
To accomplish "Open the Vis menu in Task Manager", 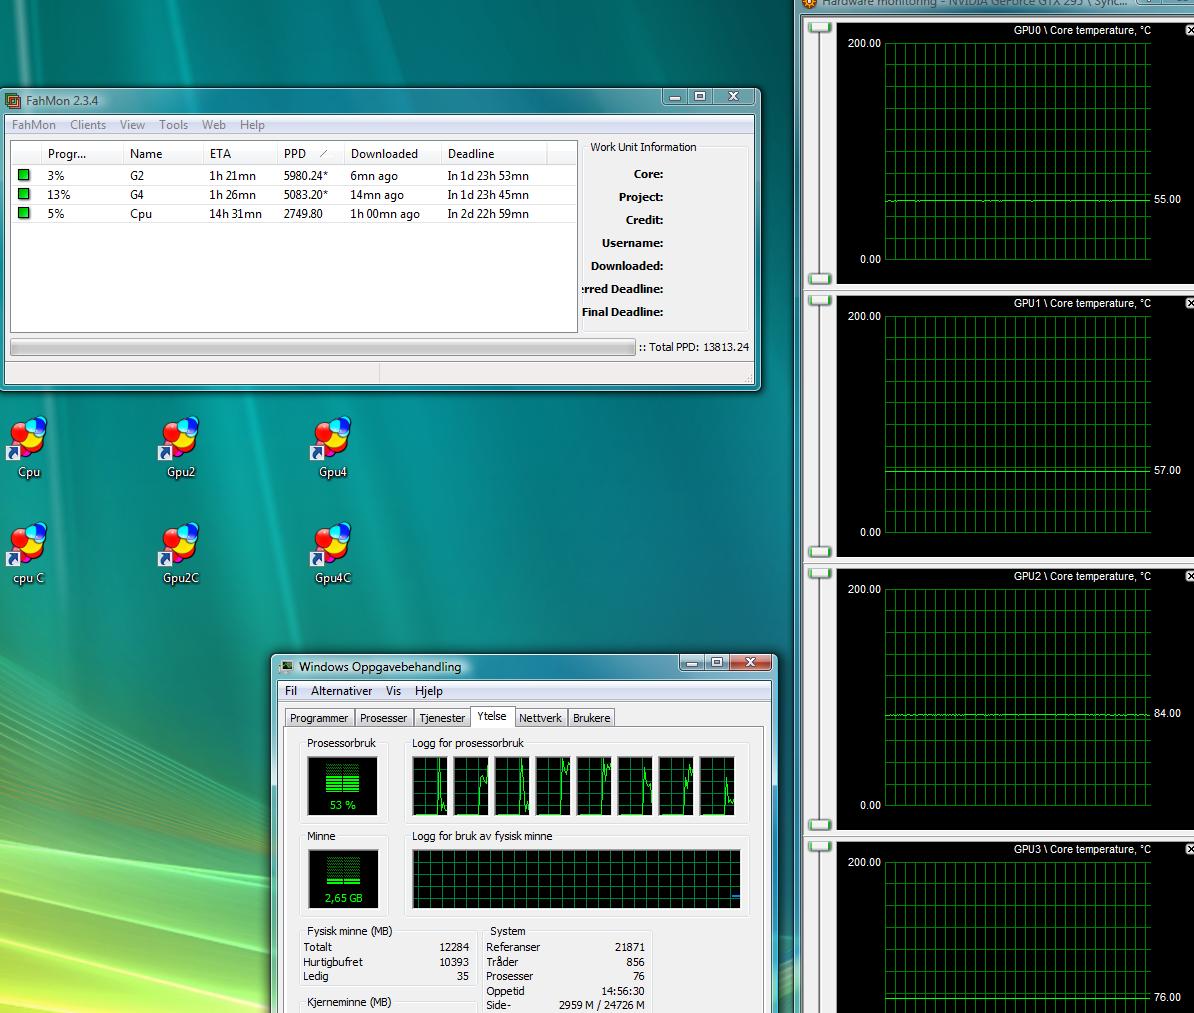I will [x=393, y=691].
